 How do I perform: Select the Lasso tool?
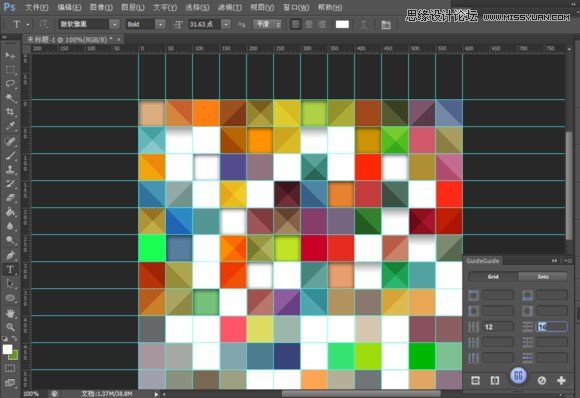click(x=10, y=84)
